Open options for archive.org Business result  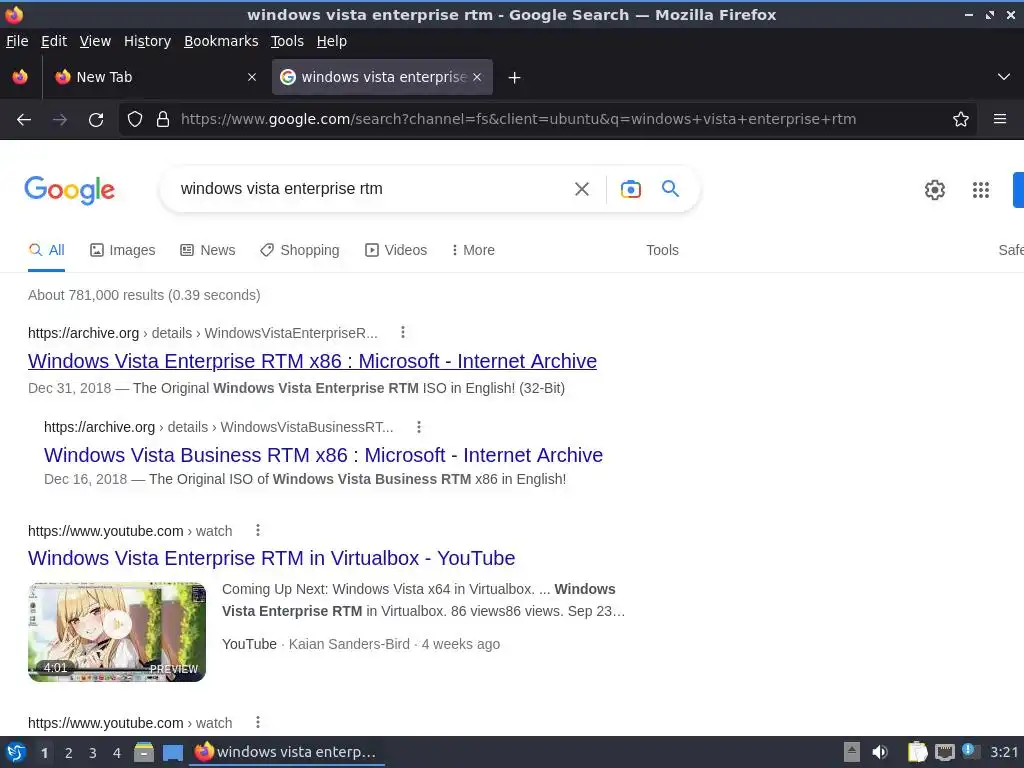[419, 427]
